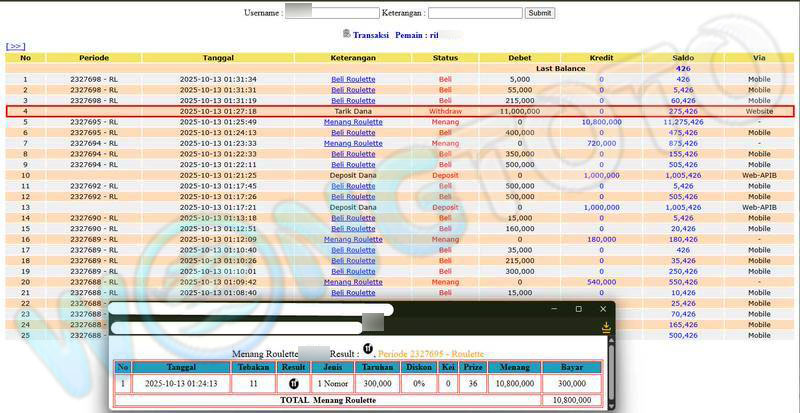The width and height of the screenshot is (800, 413).
Task: Click the Transaksi document icon
Action: click(346, 34)
